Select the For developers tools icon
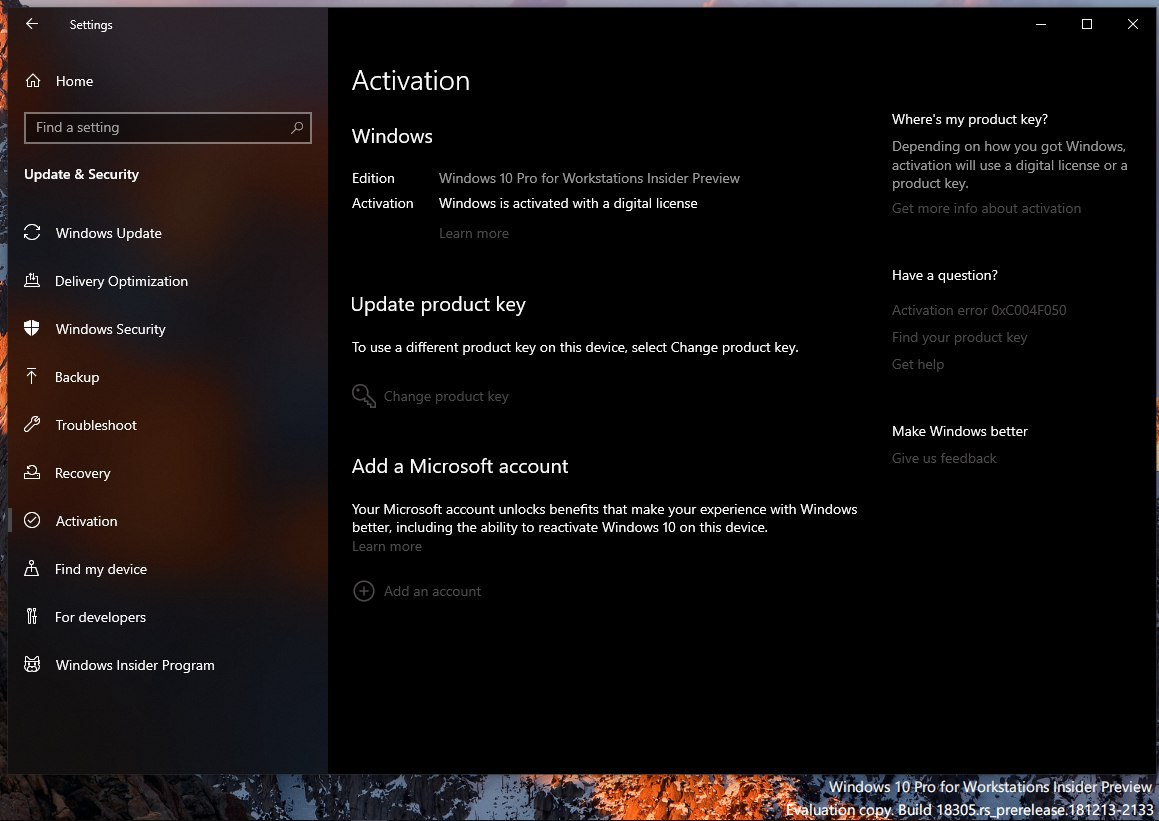Screen dimensions: 1159x821 pyautogui.click(x=32, y=616)
